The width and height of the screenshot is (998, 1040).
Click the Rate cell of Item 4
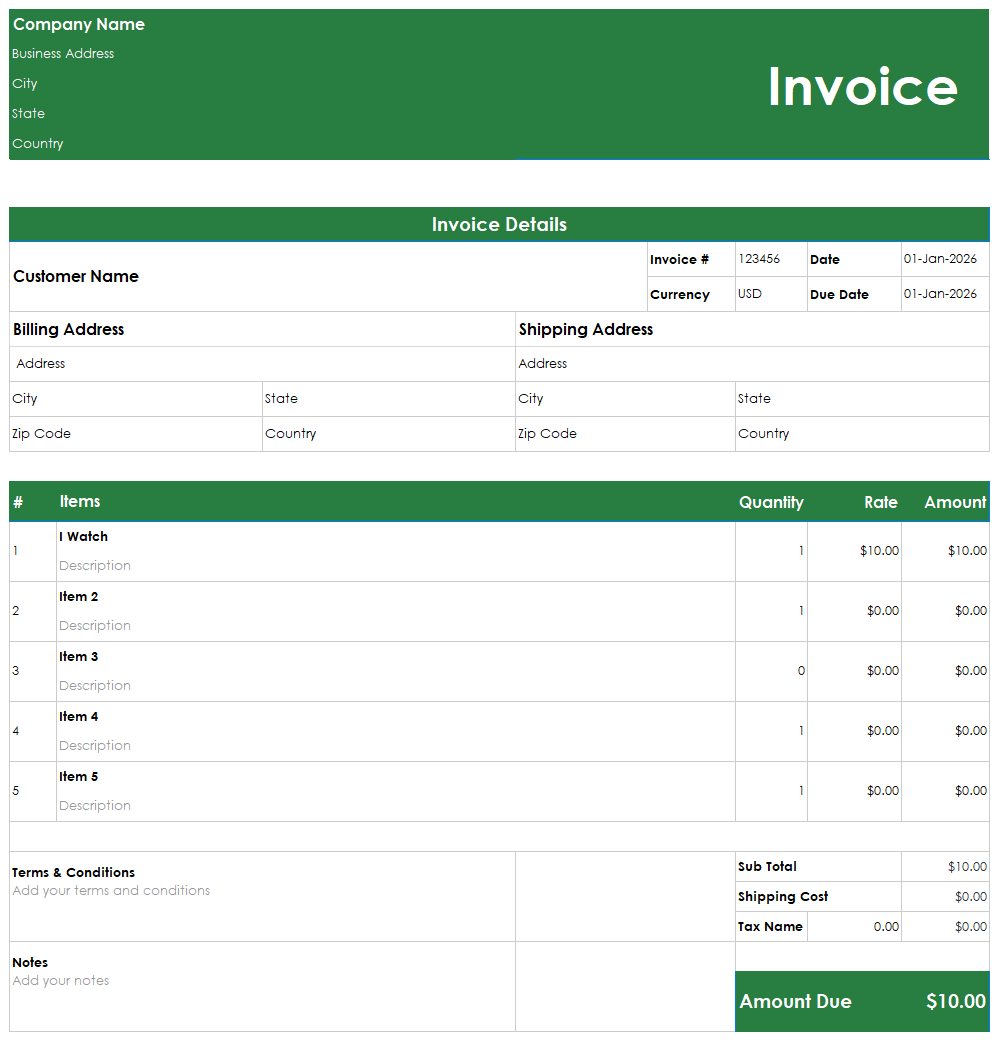pos(854,730)
